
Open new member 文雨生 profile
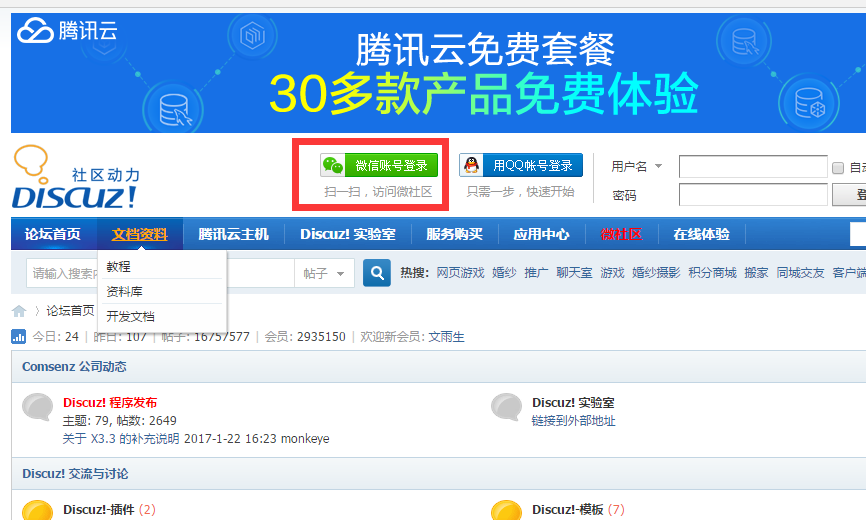coord(447,337)
